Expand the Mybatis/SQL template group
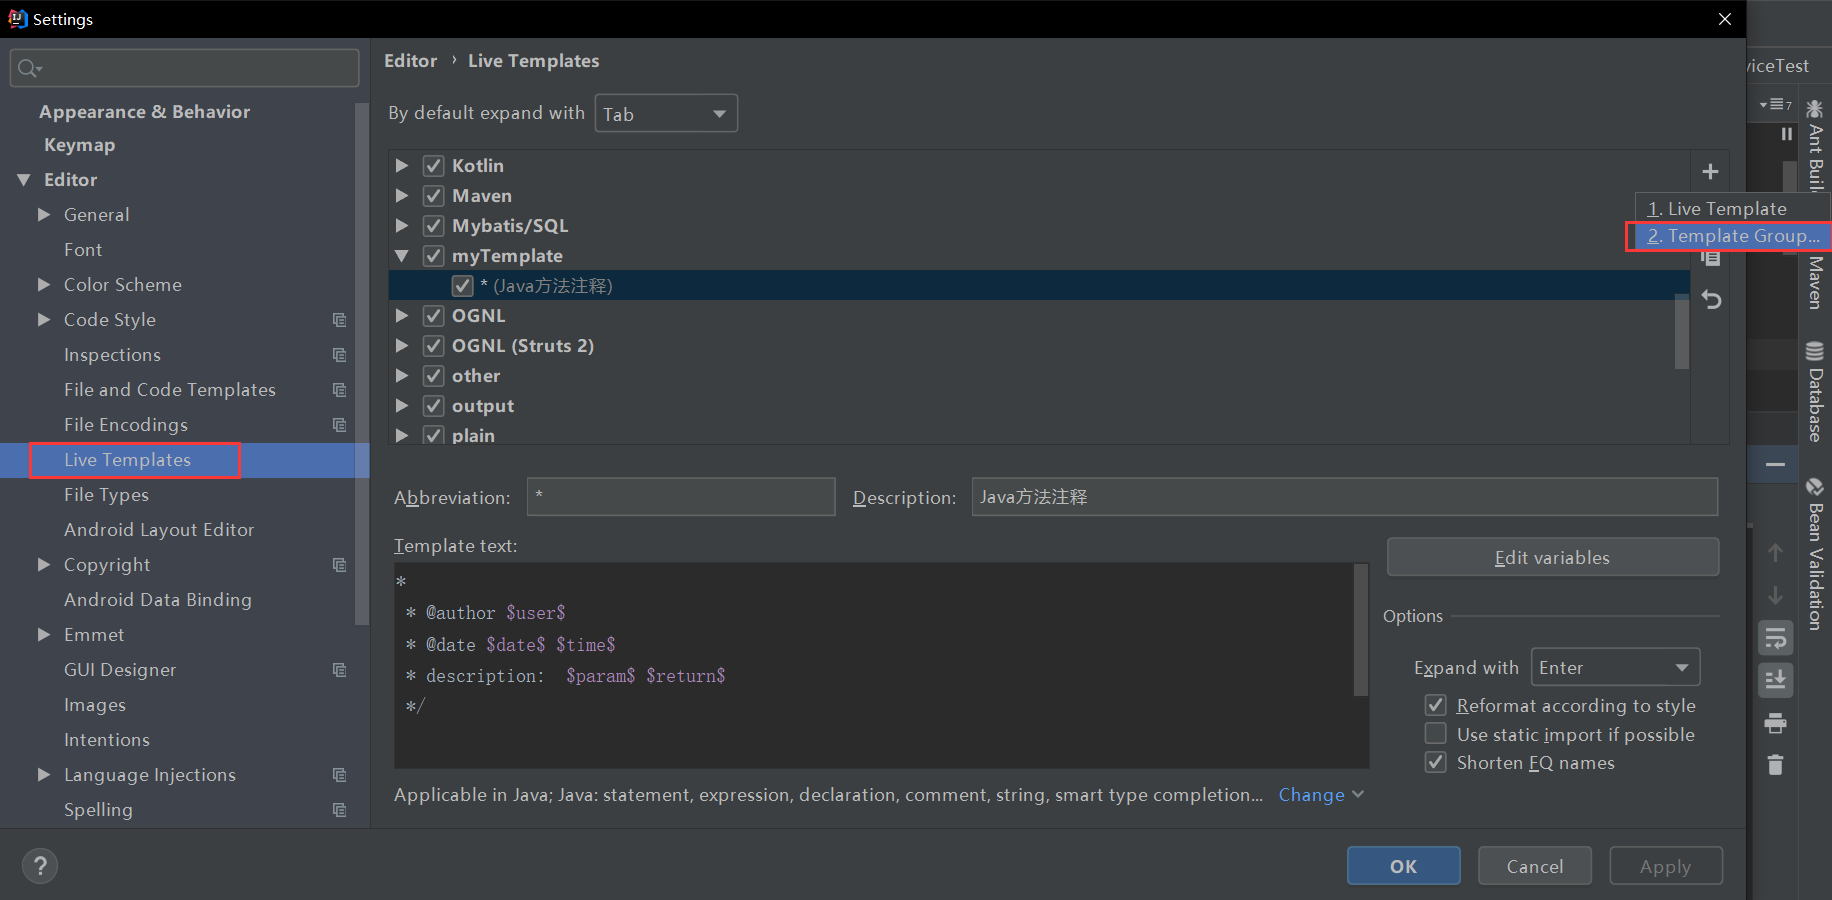 402,226
